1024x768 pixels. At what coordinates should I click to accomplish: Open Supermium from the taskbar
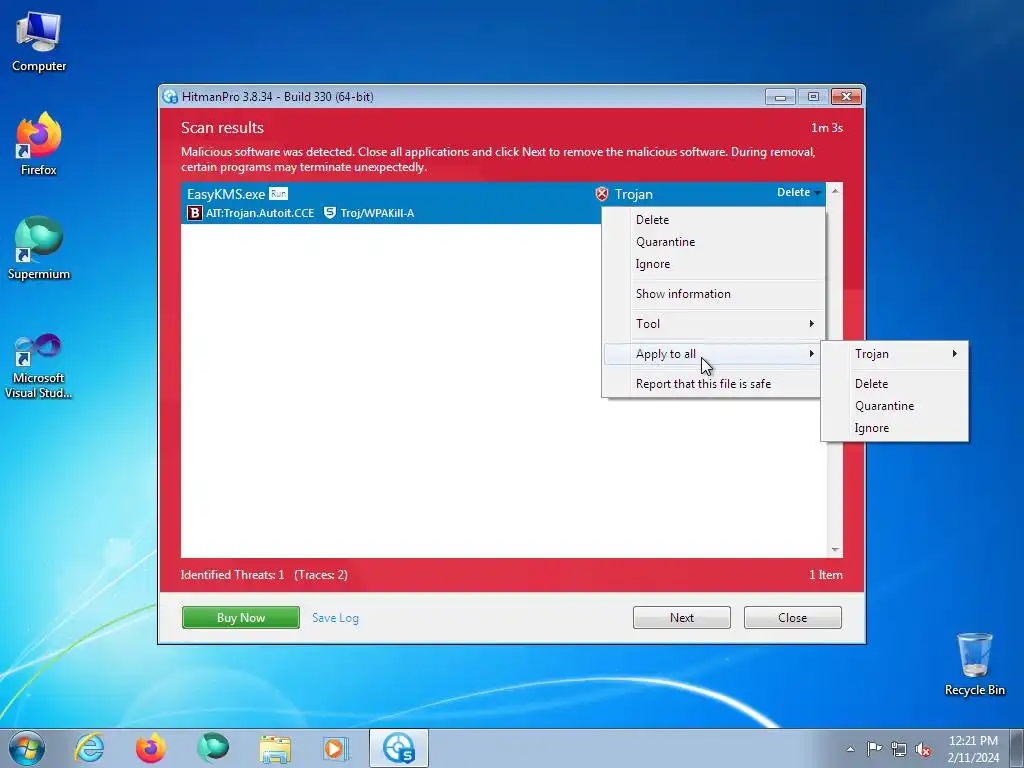click(213, 748)
